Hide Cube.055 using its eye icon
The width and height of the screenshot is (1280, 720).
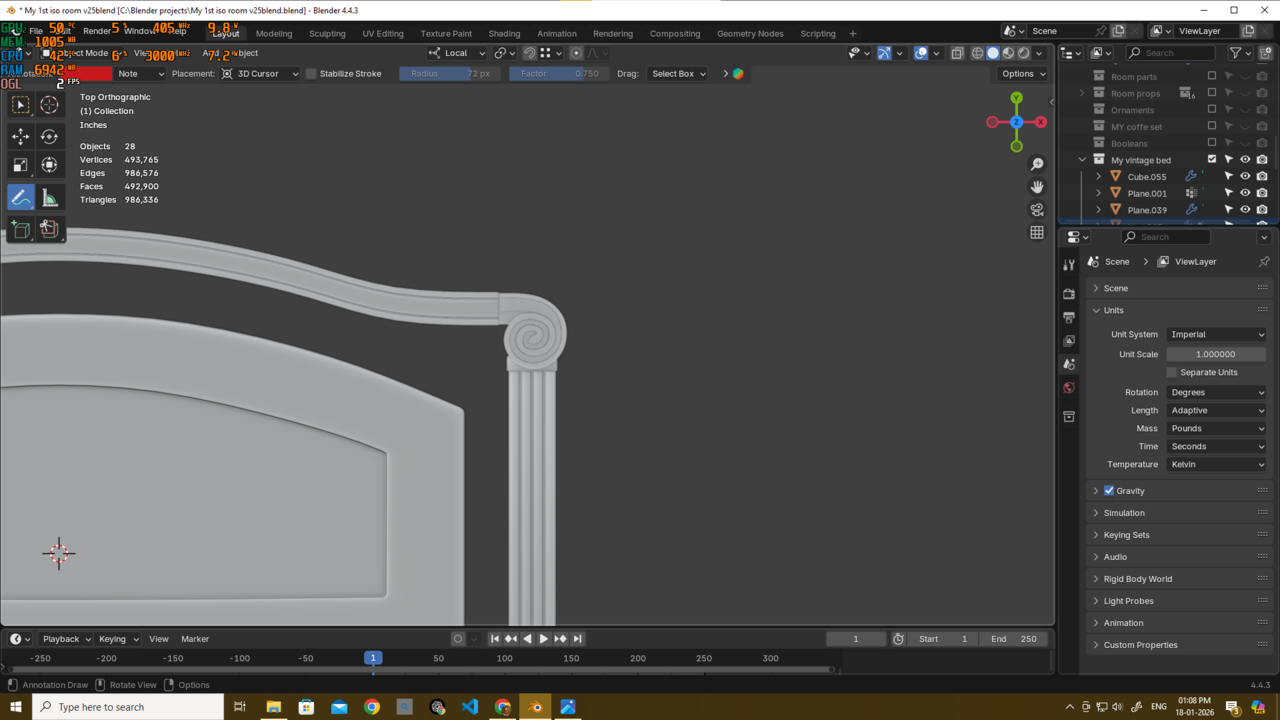1245,177
